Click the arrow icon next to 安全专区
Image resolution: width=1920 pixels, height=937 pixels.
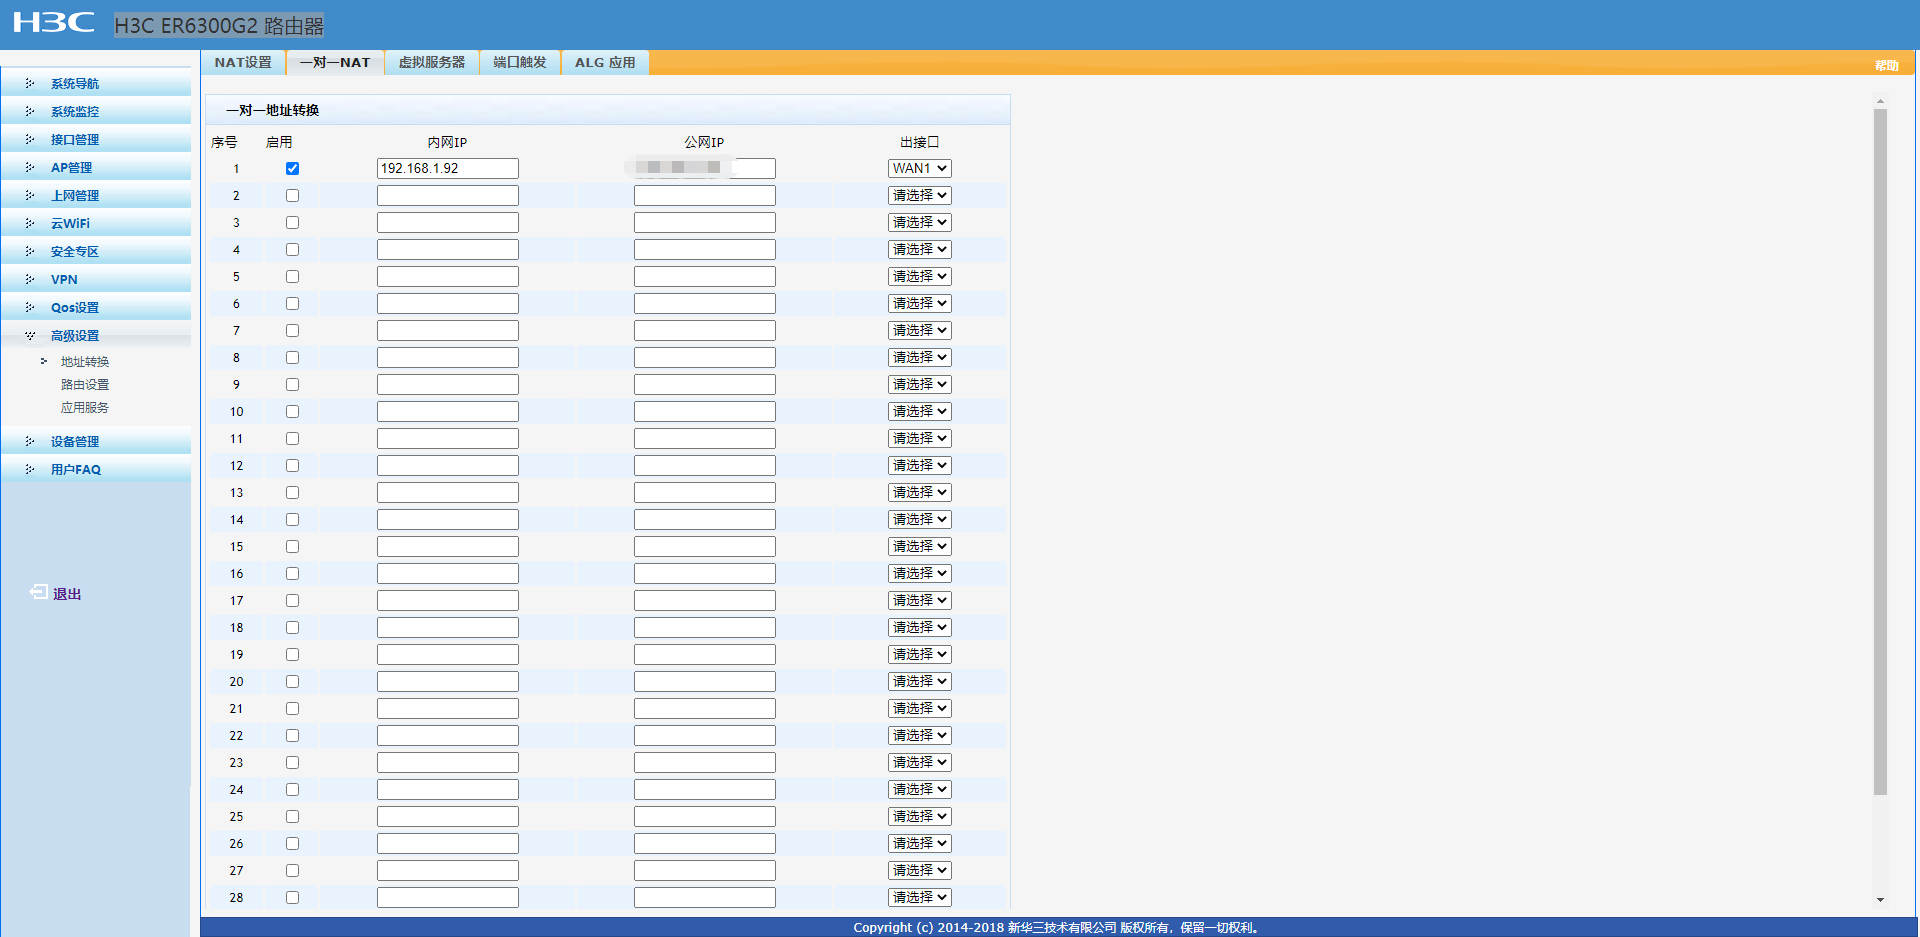(30, 252)
